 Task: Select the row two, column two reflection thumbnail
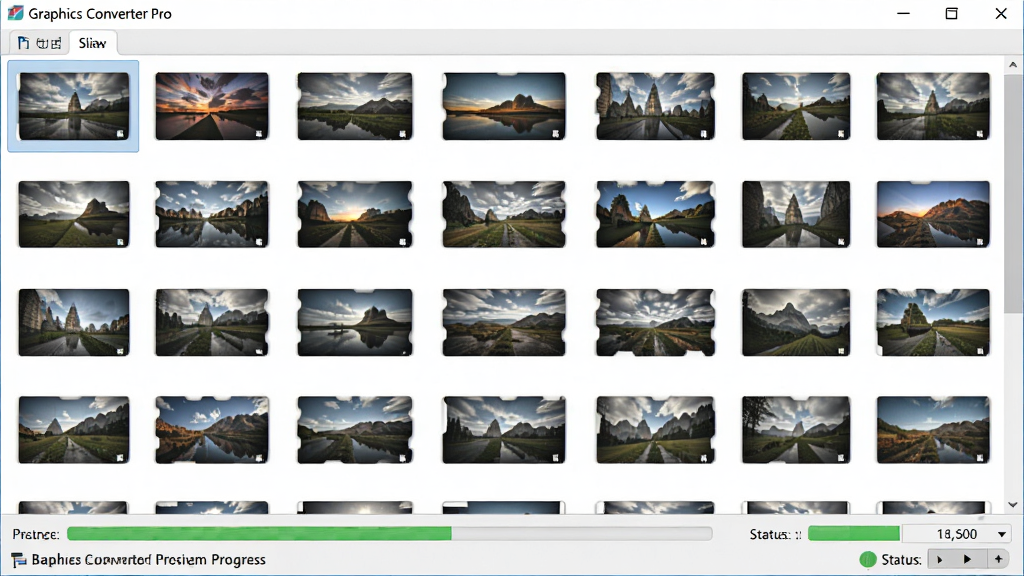point(212,214)
